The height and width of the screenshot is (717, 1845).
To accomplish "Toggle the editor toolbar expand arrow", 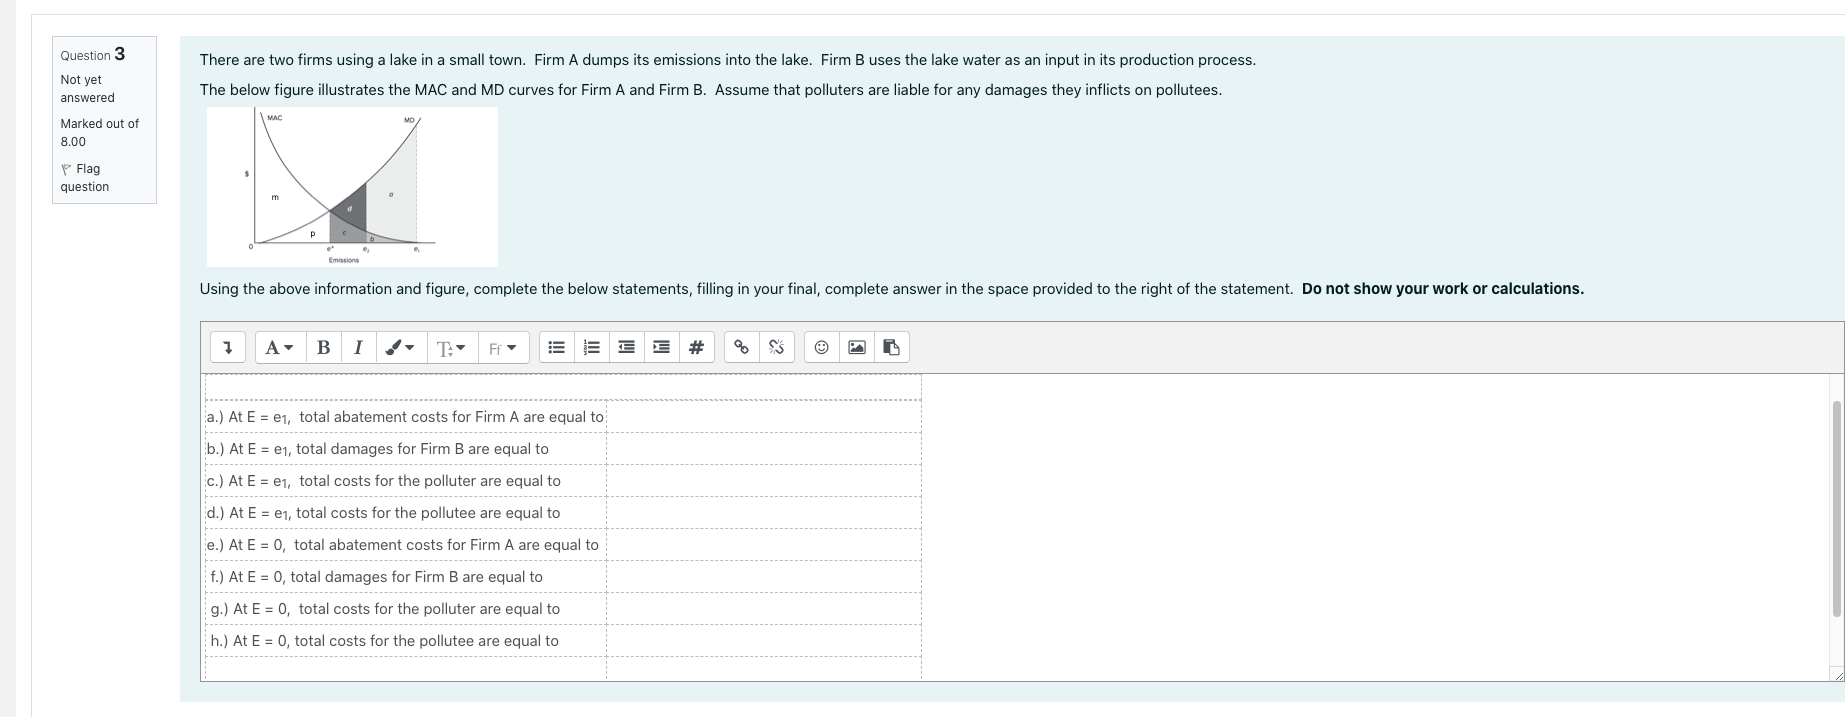I will pyautogui.click(x=228, y=347).
